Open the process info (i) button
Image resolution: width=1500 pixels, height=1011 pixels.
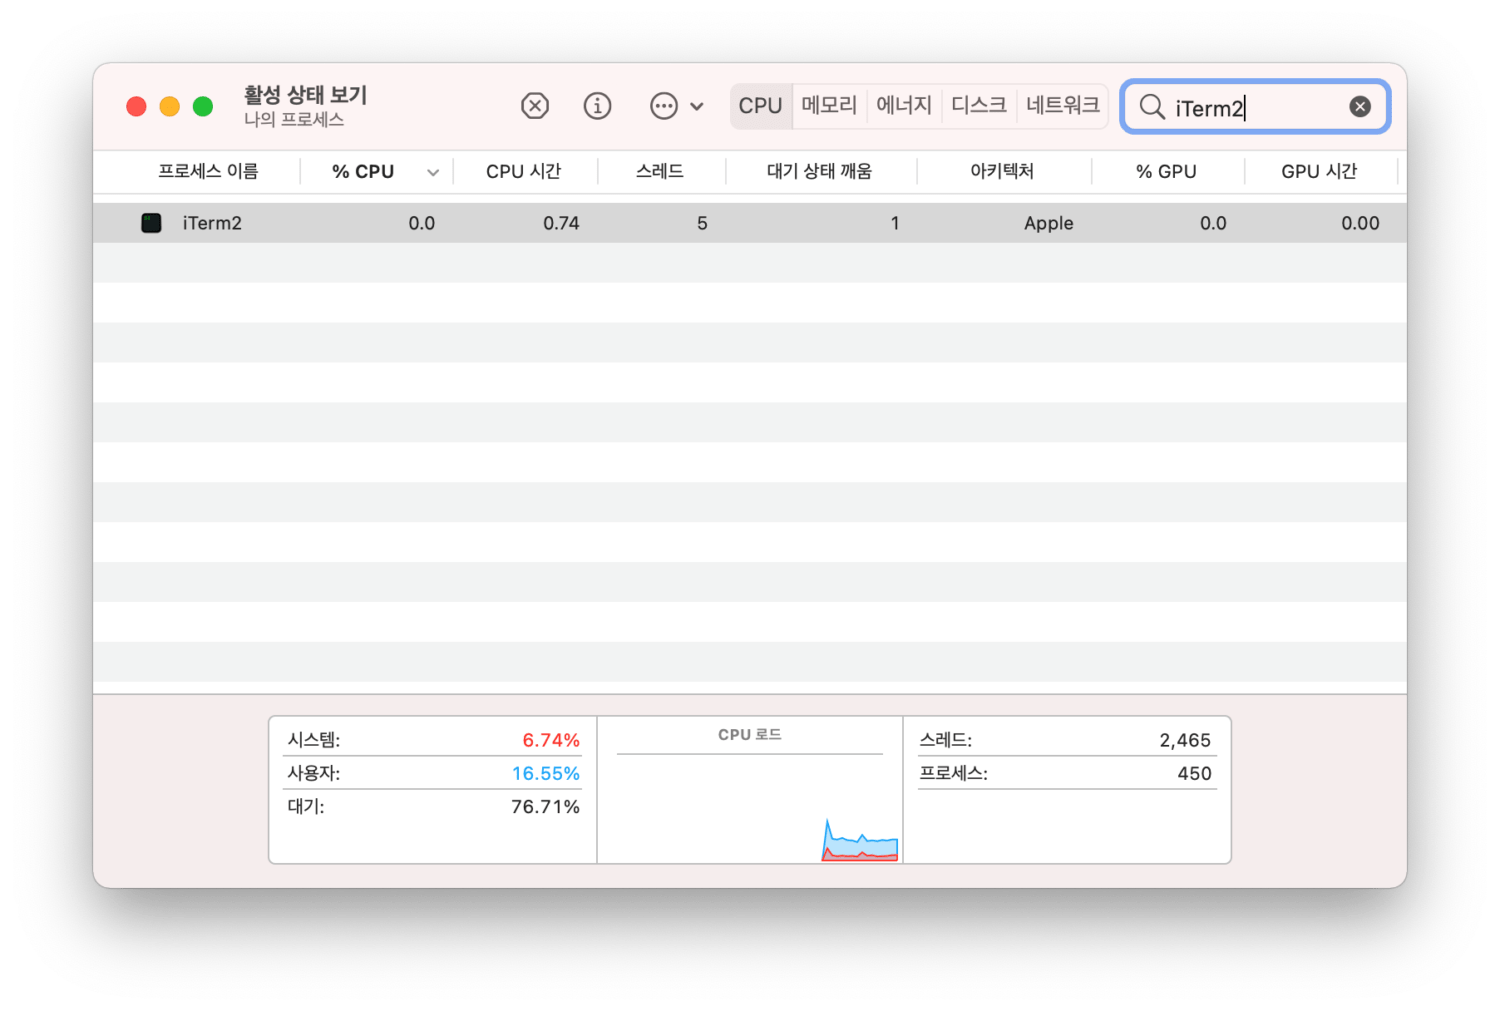click(x=597, y=106)
